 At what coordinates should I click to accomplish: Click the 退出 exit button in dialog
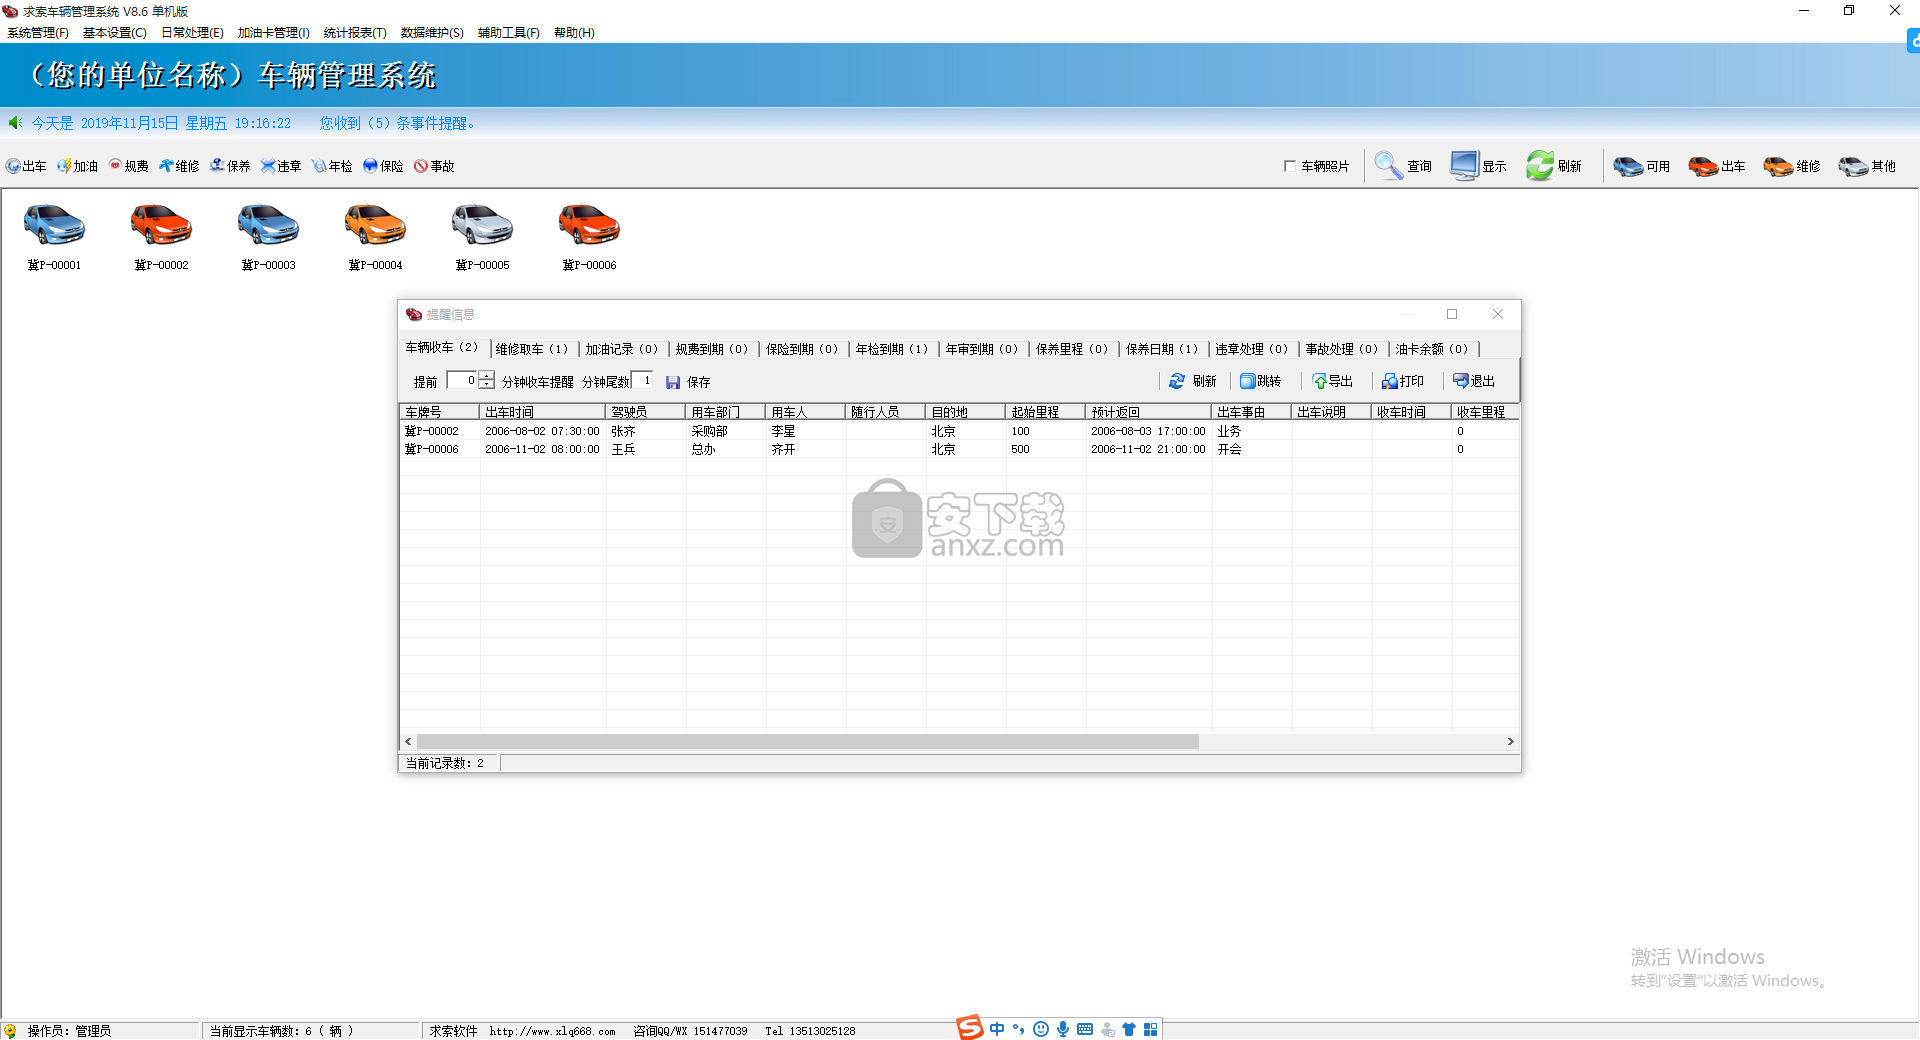(1474, 381)
